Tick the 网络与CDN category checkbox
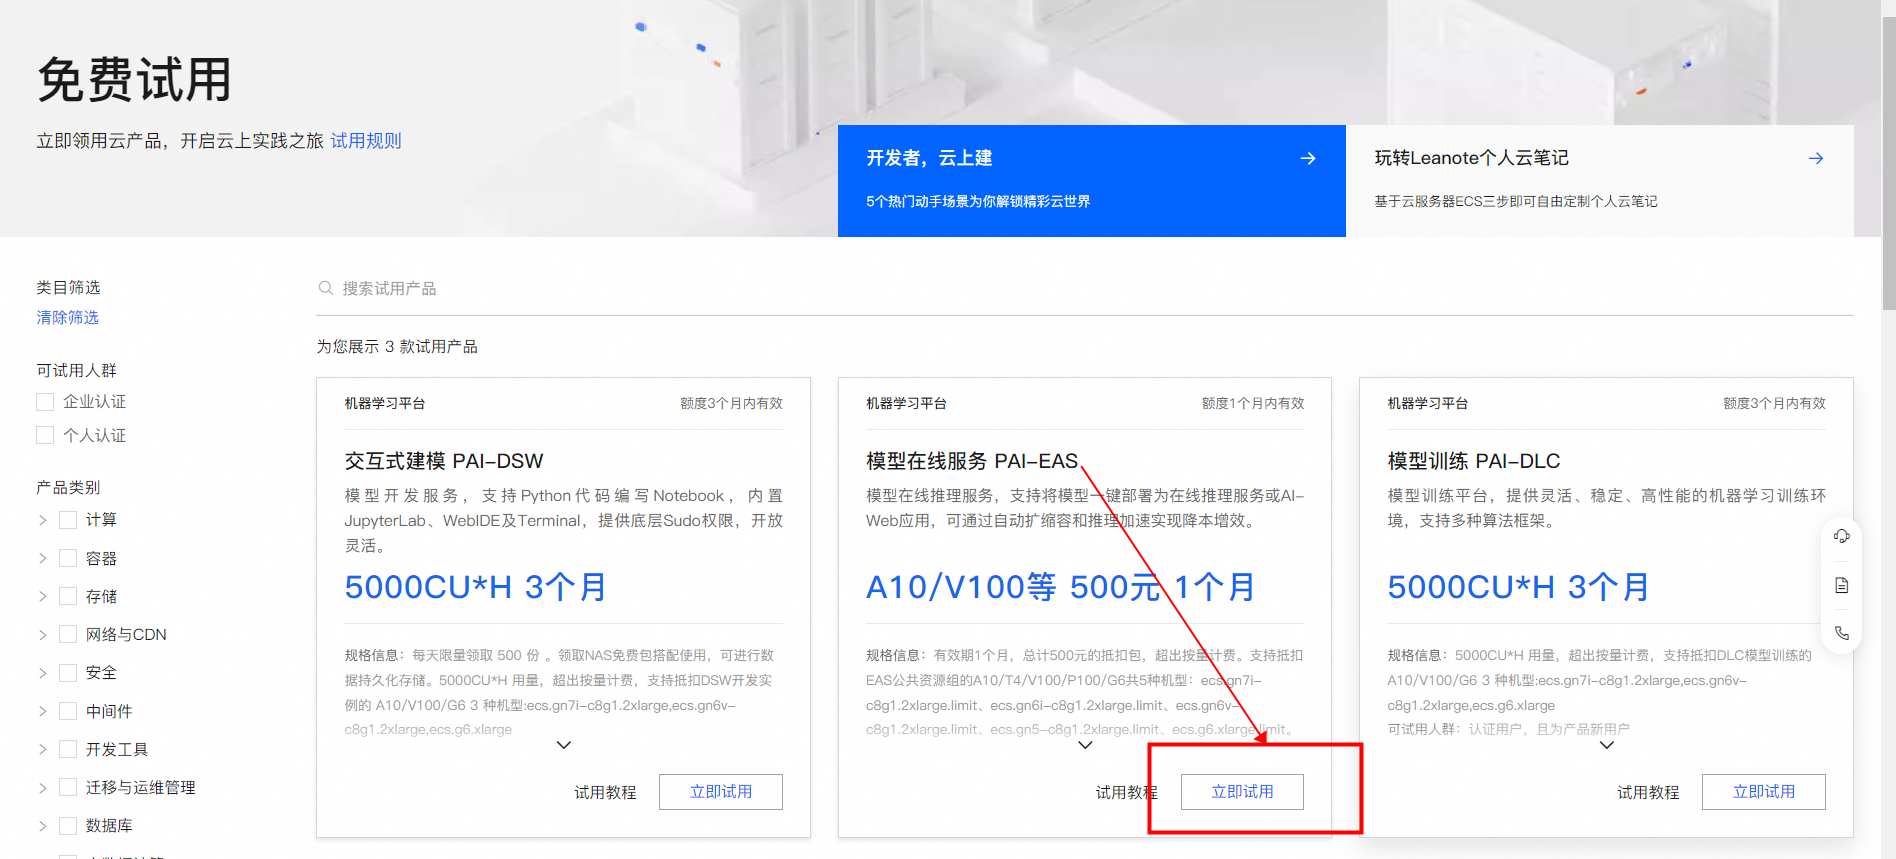 (68, 634)
